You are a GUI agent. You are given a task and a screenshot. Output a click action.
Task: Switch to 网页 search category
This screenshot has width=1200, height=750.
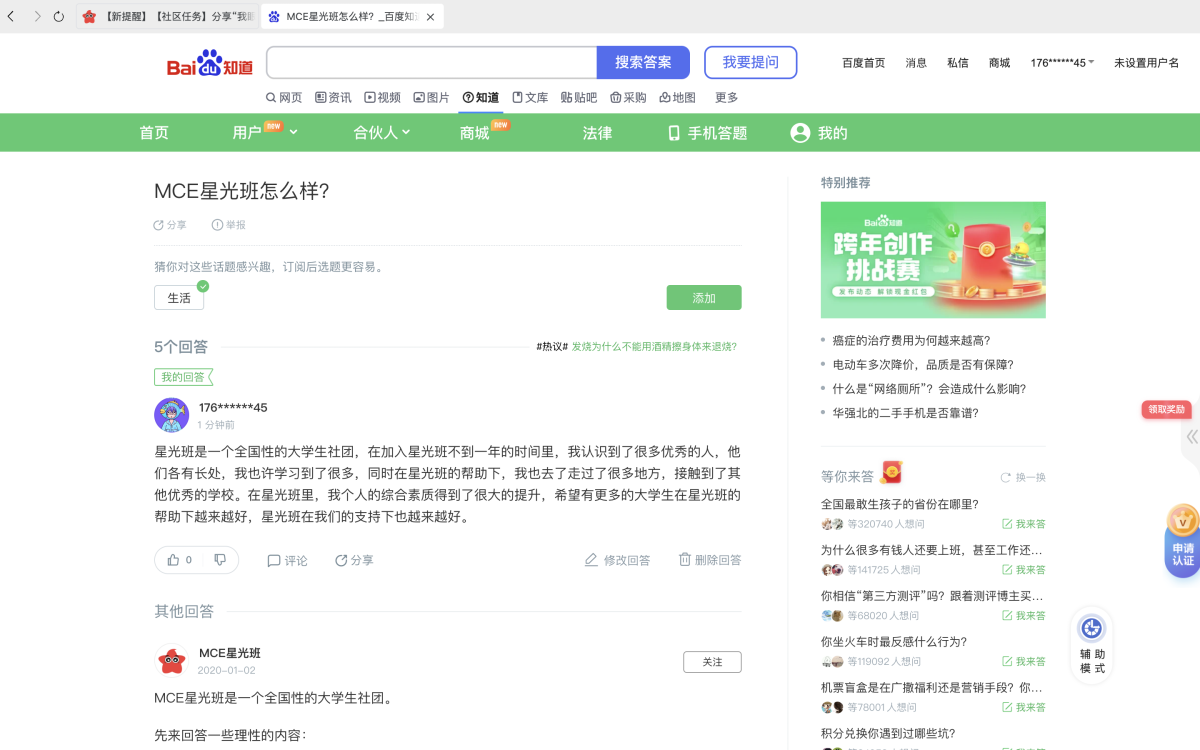pos(284,97)
